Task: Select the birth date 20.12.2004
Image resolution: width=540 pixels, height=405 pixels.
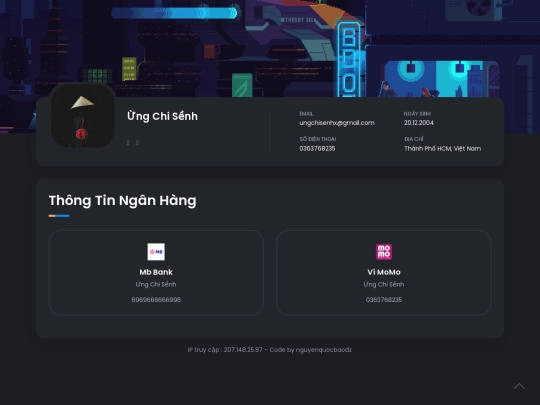Action: (x=419, y=123)
